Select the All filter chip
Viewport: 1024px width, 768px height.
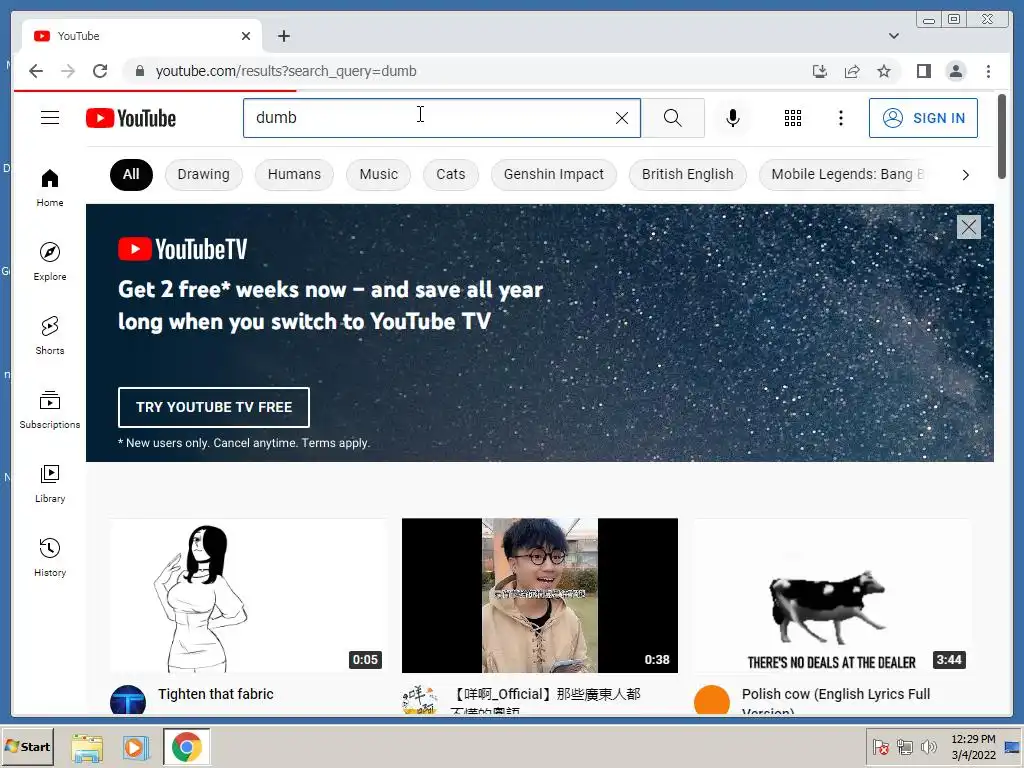pyautogui.click(x=131, y=174)
